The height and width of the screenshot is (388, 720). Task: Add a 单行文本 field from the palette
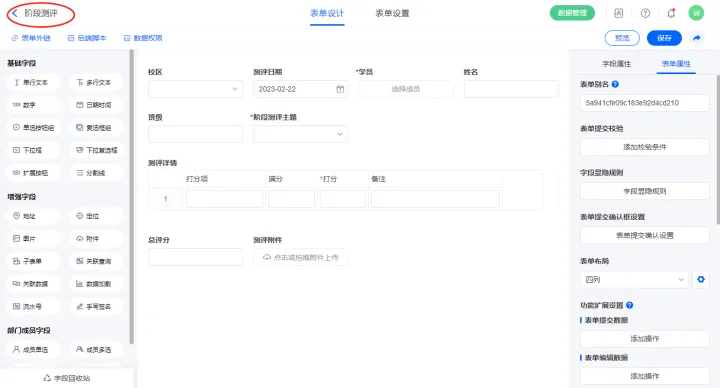click(33, 83)
